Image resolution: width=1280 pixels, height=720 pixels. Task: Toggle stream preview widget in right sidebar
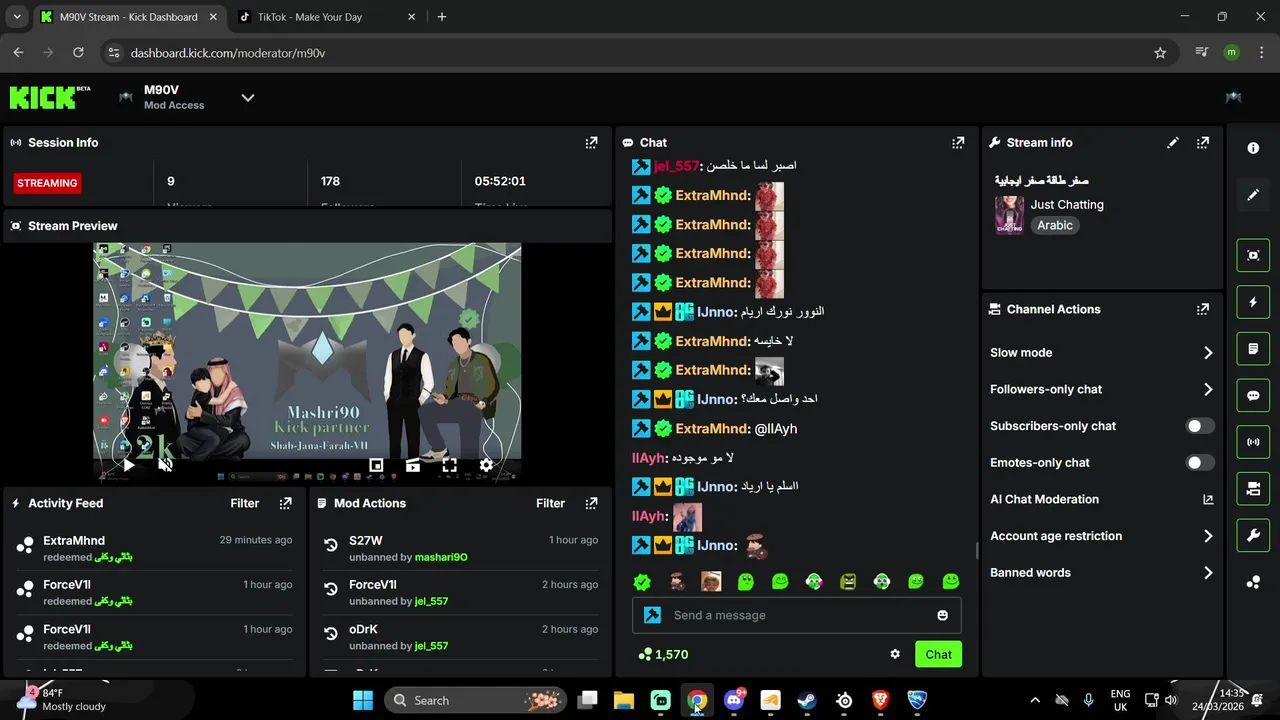pyautogui.click(x=1253, y=255)
